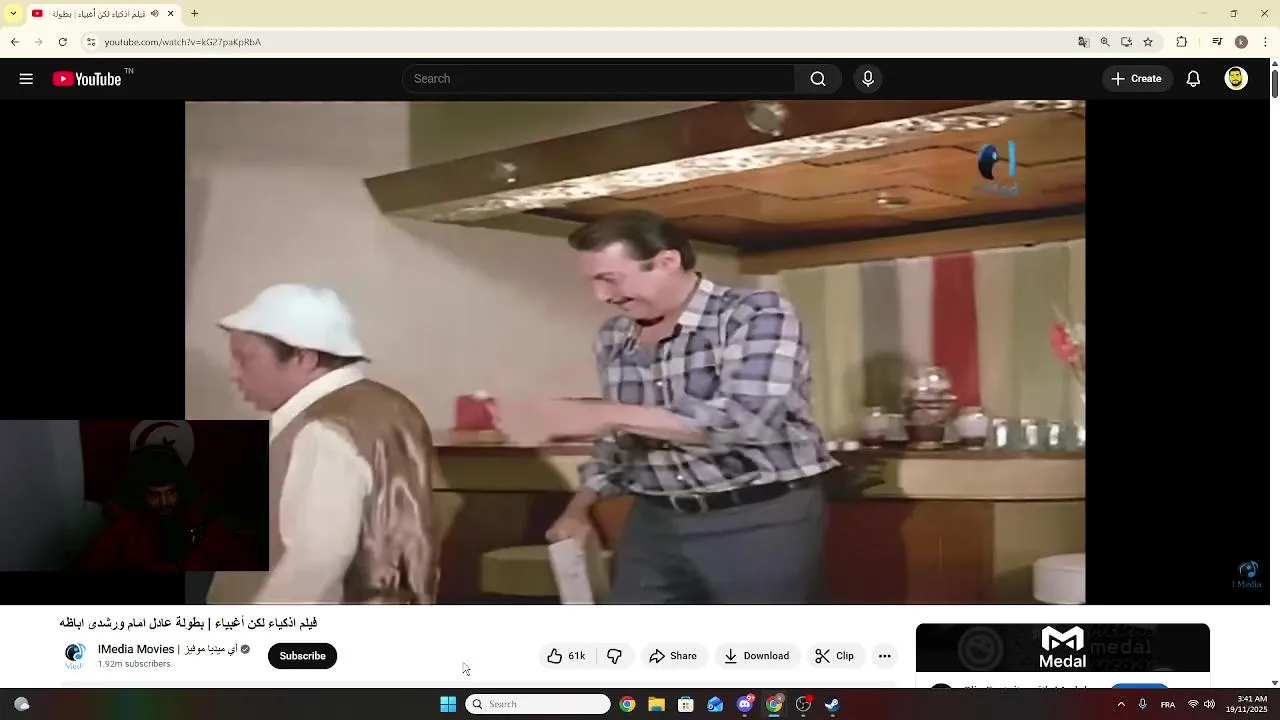
Task: Click the Share button
Action: coord(672,656)
